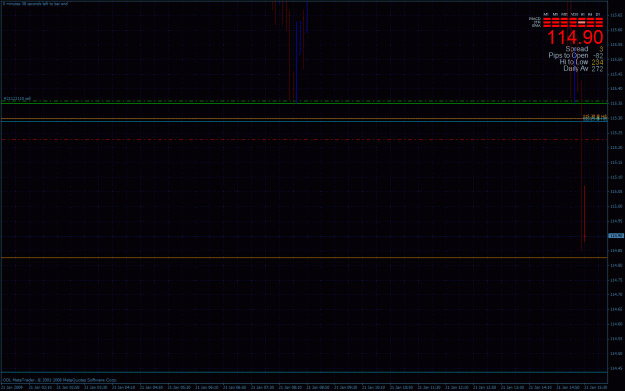The width and height of the screenshot is (625, 391).
Task: Click the latest red candle near 114.90
Action: click(584, 214)
